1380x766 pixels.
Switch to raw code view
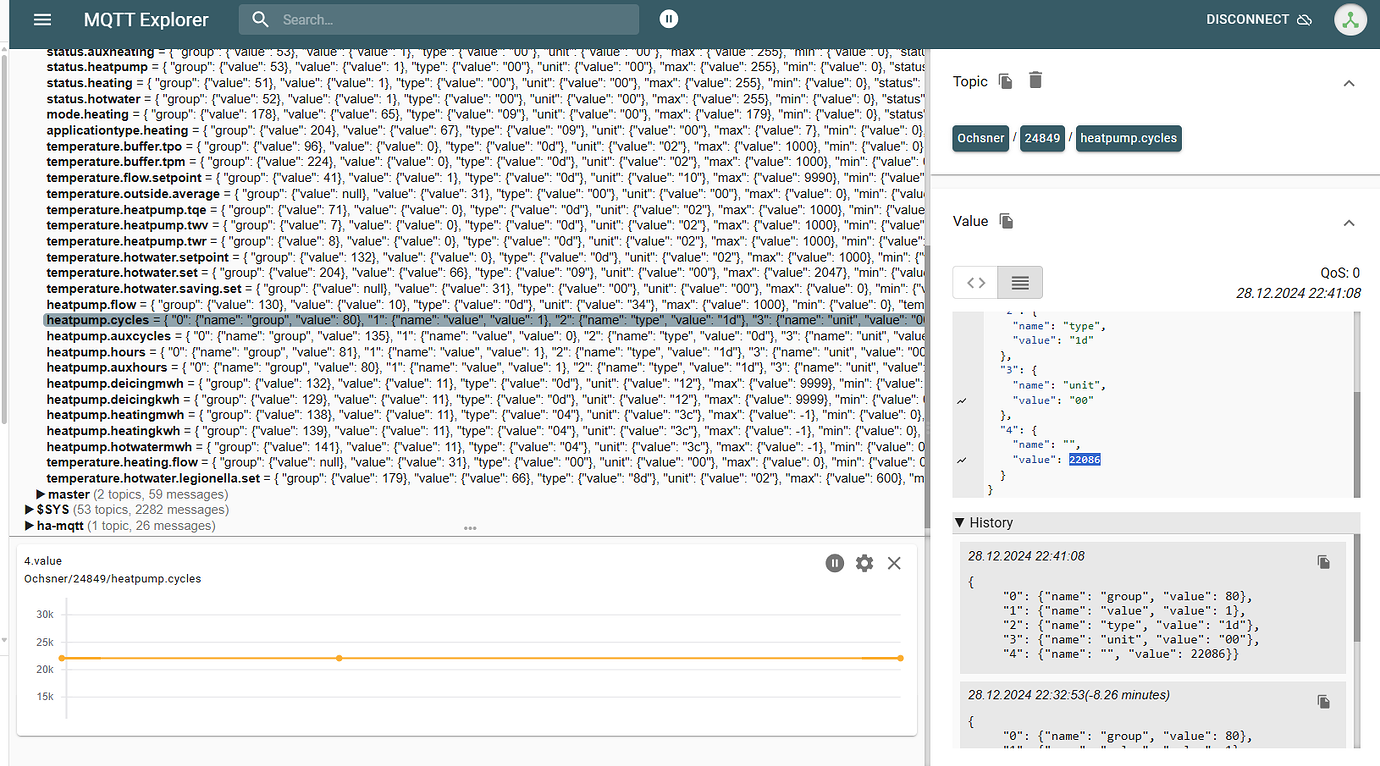pyautogui.click(x=976, y=283)
